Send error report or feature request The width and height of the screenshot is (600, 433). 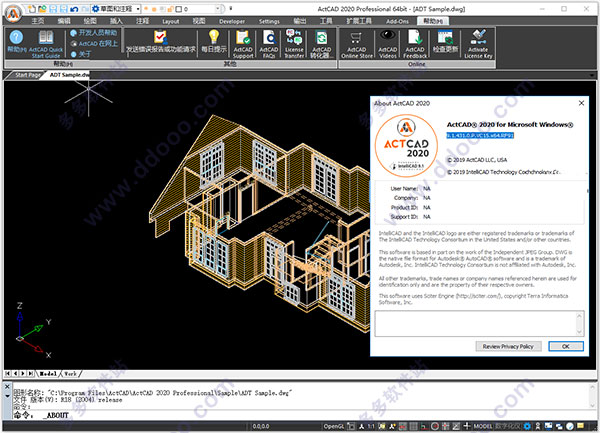point(161,43)
